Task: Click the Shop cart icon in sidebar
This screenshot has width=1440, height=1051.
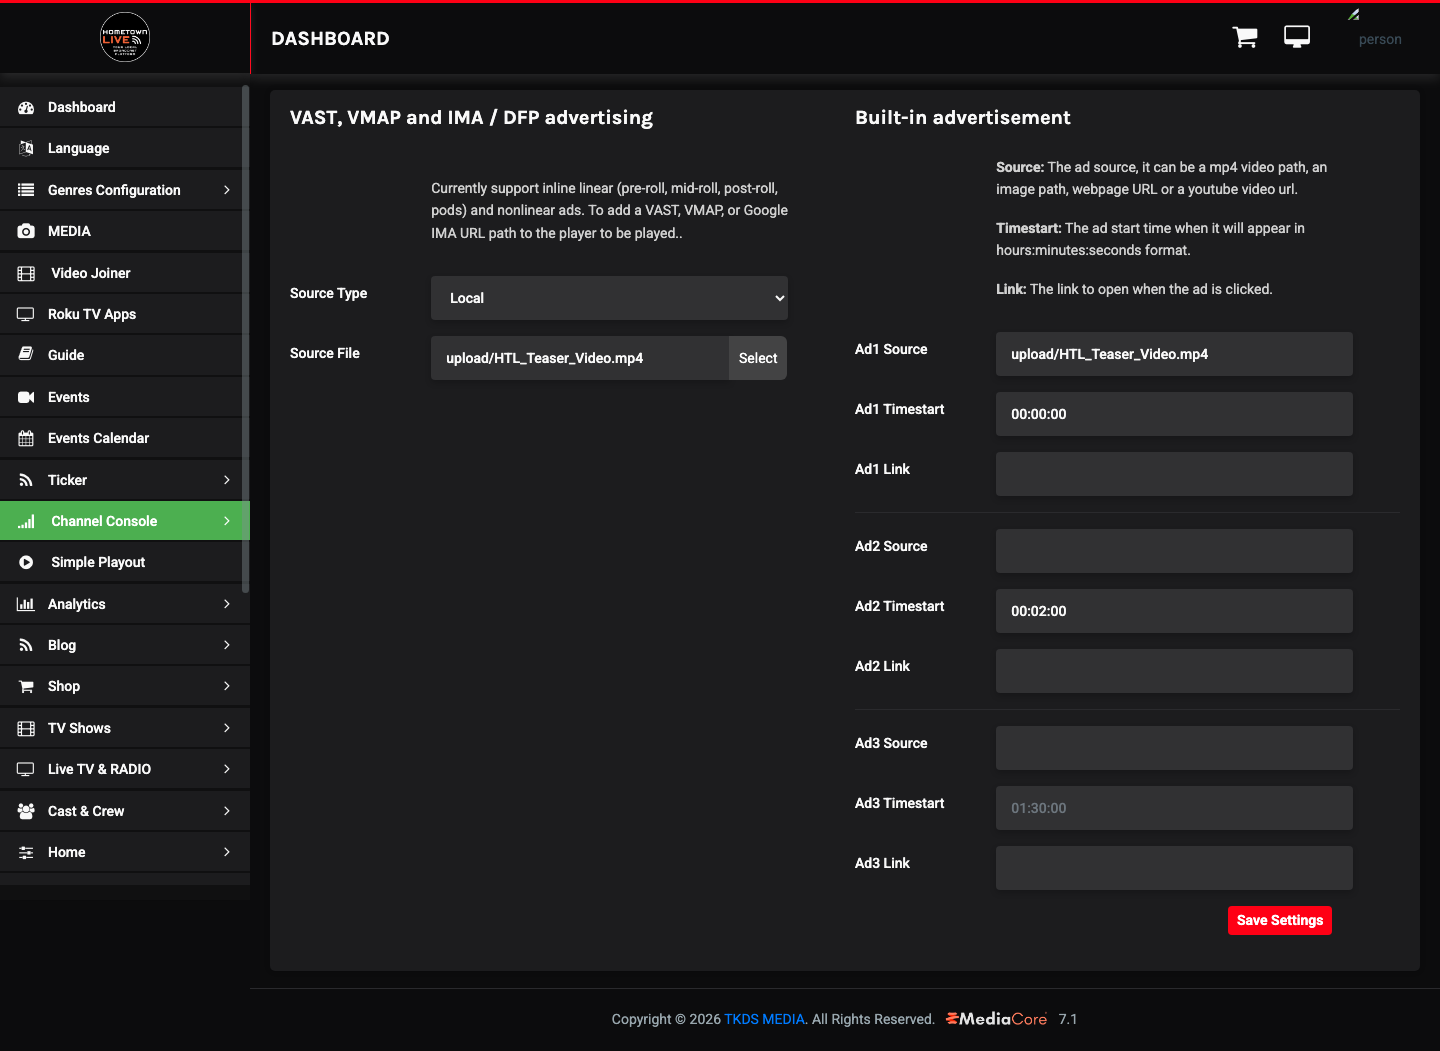Action: pyautogui.click(x=26, y=686)
